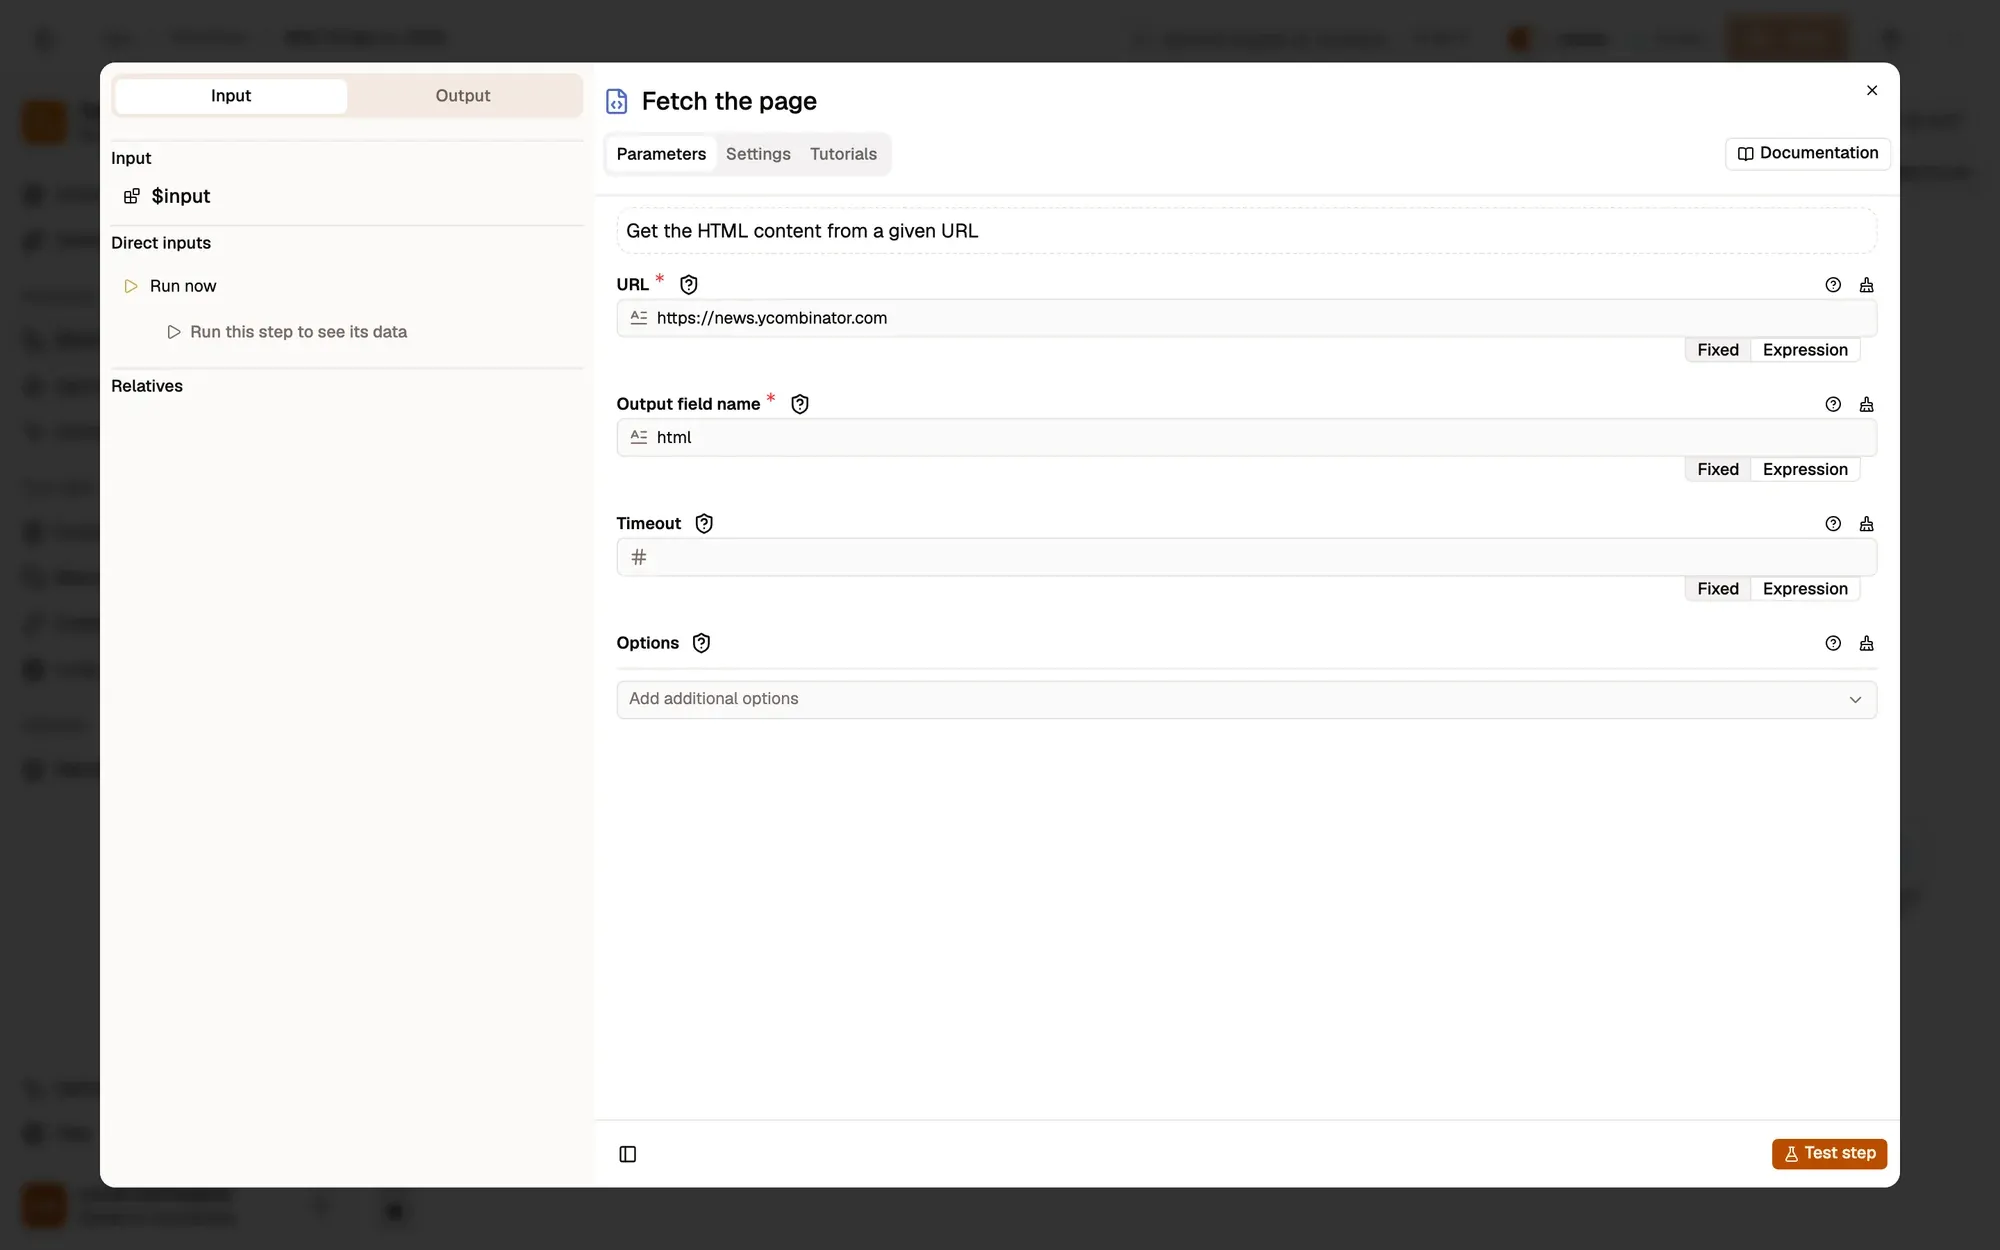
Task: Click the $input variable icon
Action: (131, 196)
